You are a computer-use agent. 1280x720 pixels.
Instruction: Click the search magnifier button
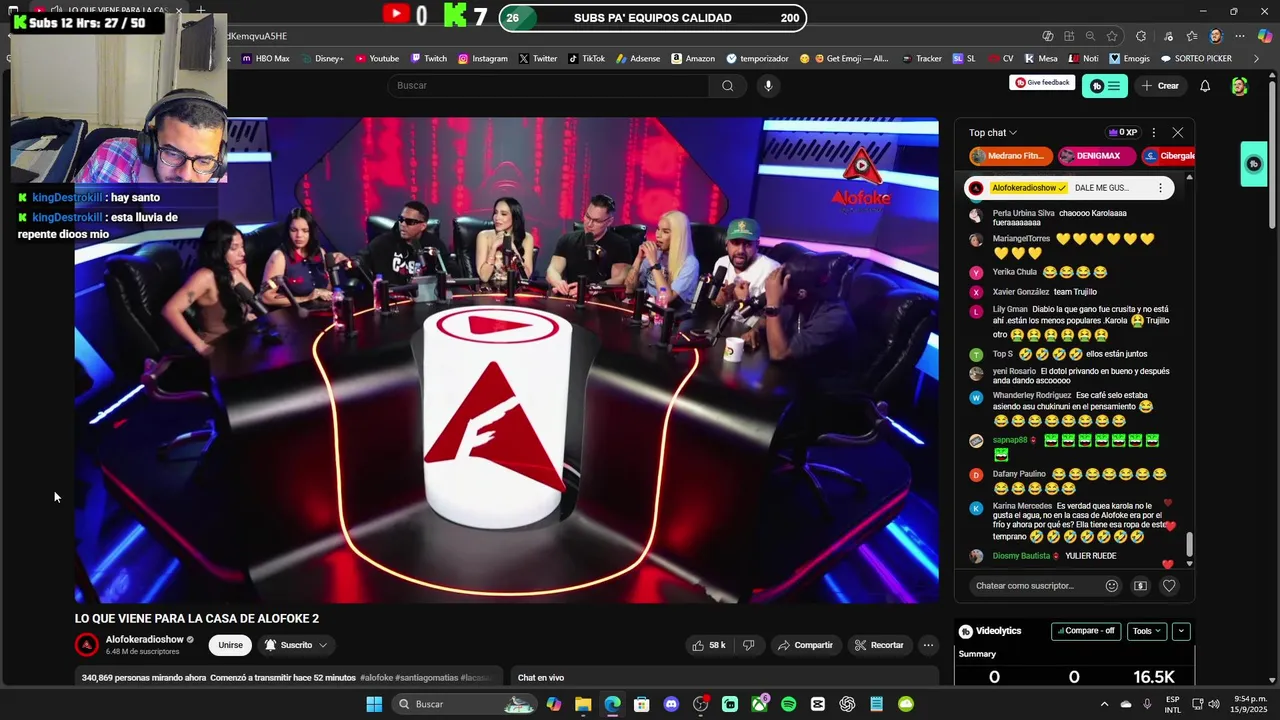click(x=727, y=86)
